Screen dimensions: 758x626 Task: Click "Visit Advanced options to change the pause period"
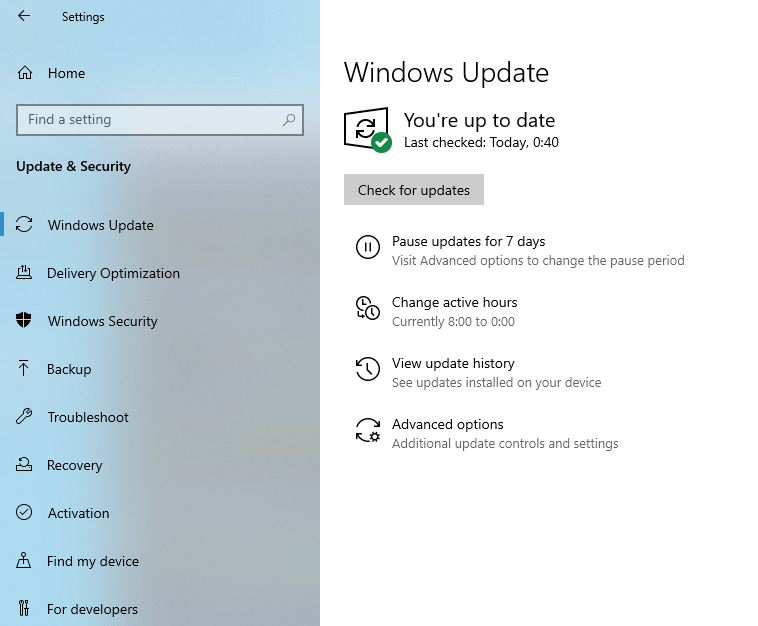point(538,261)
